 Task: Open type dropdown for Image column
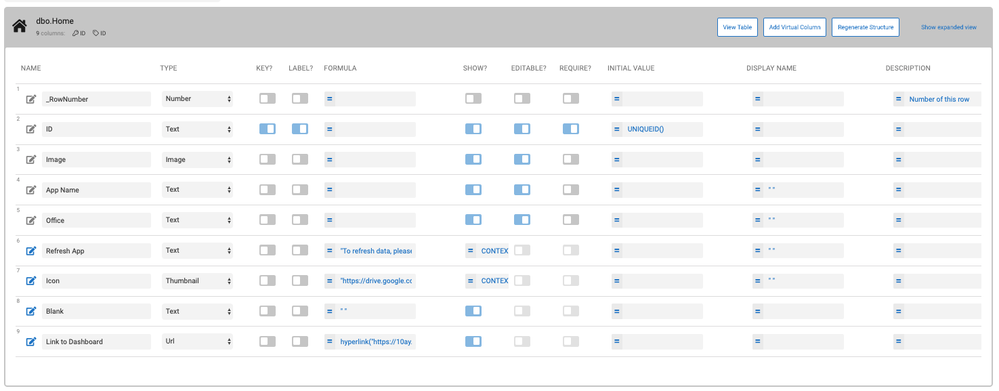point(198,160)
